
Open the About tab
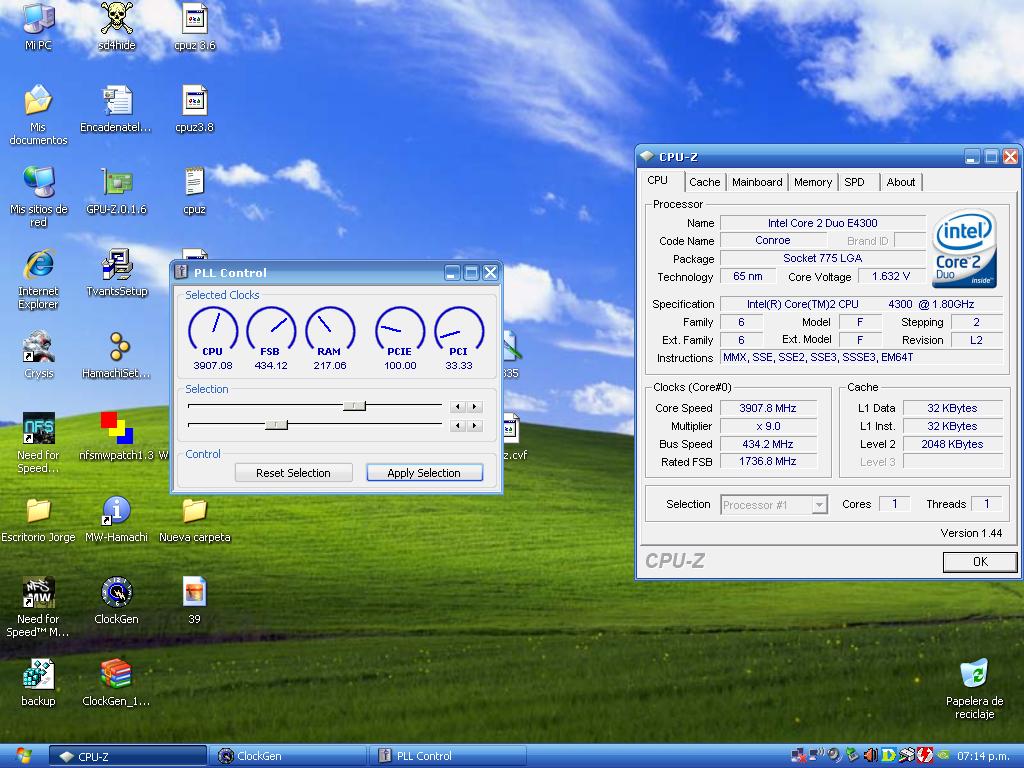click(x=901, y=182)
